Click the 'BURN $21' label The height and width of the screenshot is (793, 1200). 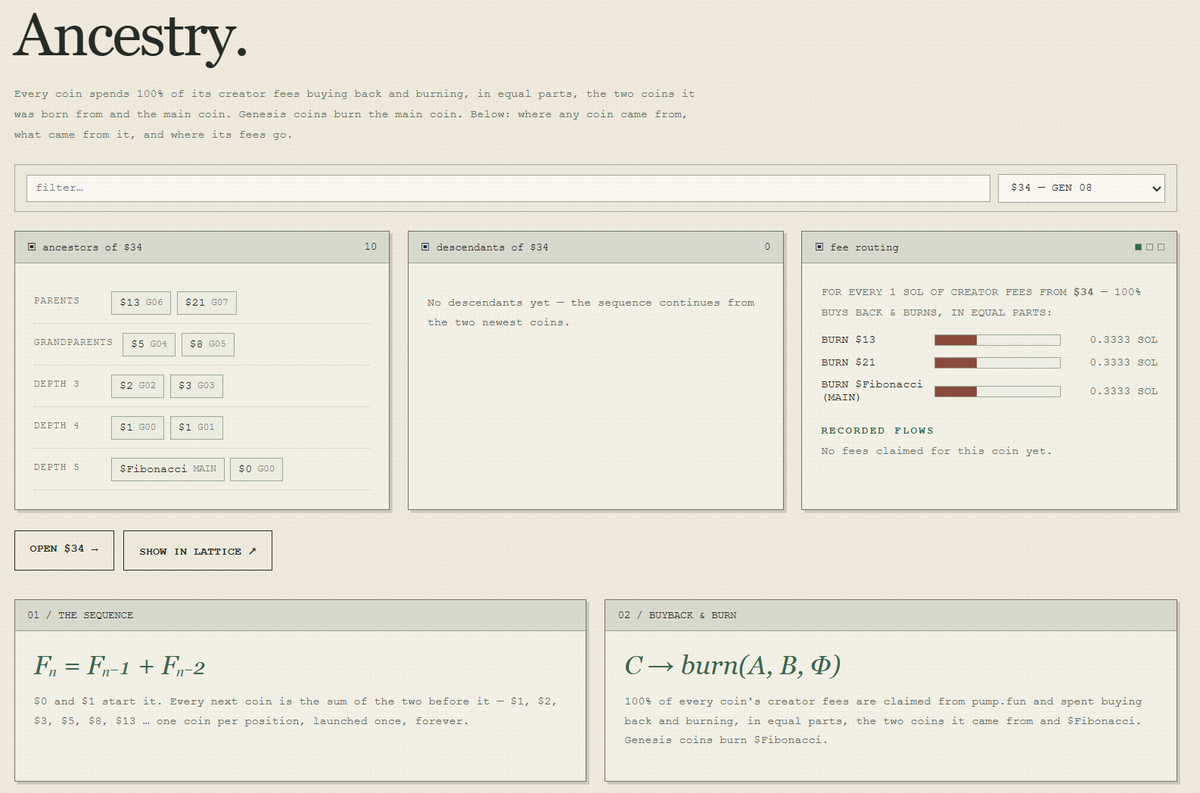click(x=848, y=362)
